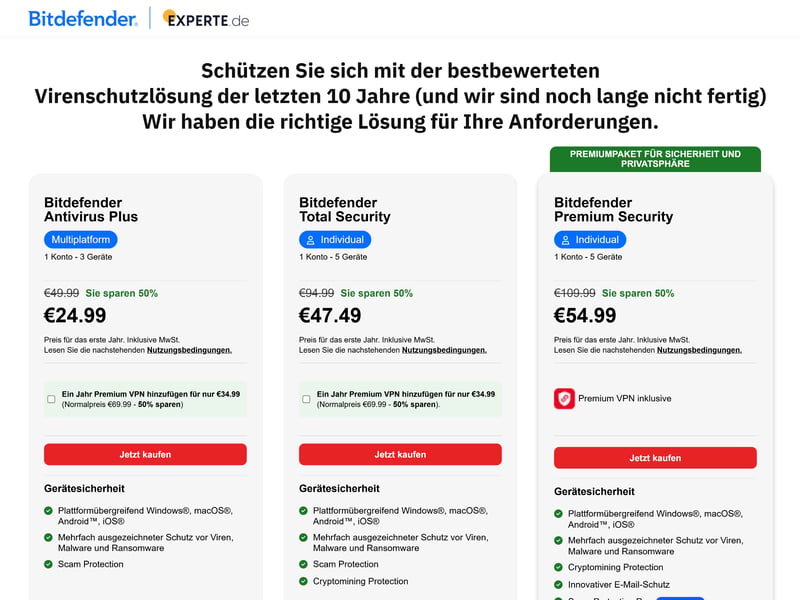Enable Premium VPN add-on for Antivirus Plus
The width and height of the screenshot is (800, 600).
[x=51, y=399]
